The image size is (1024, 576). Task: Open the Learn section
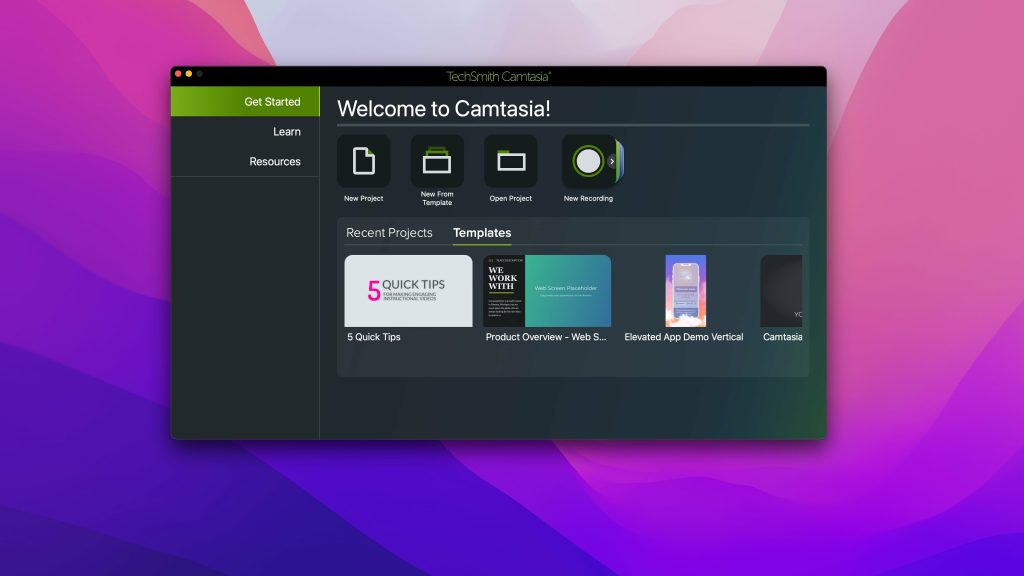287,131
